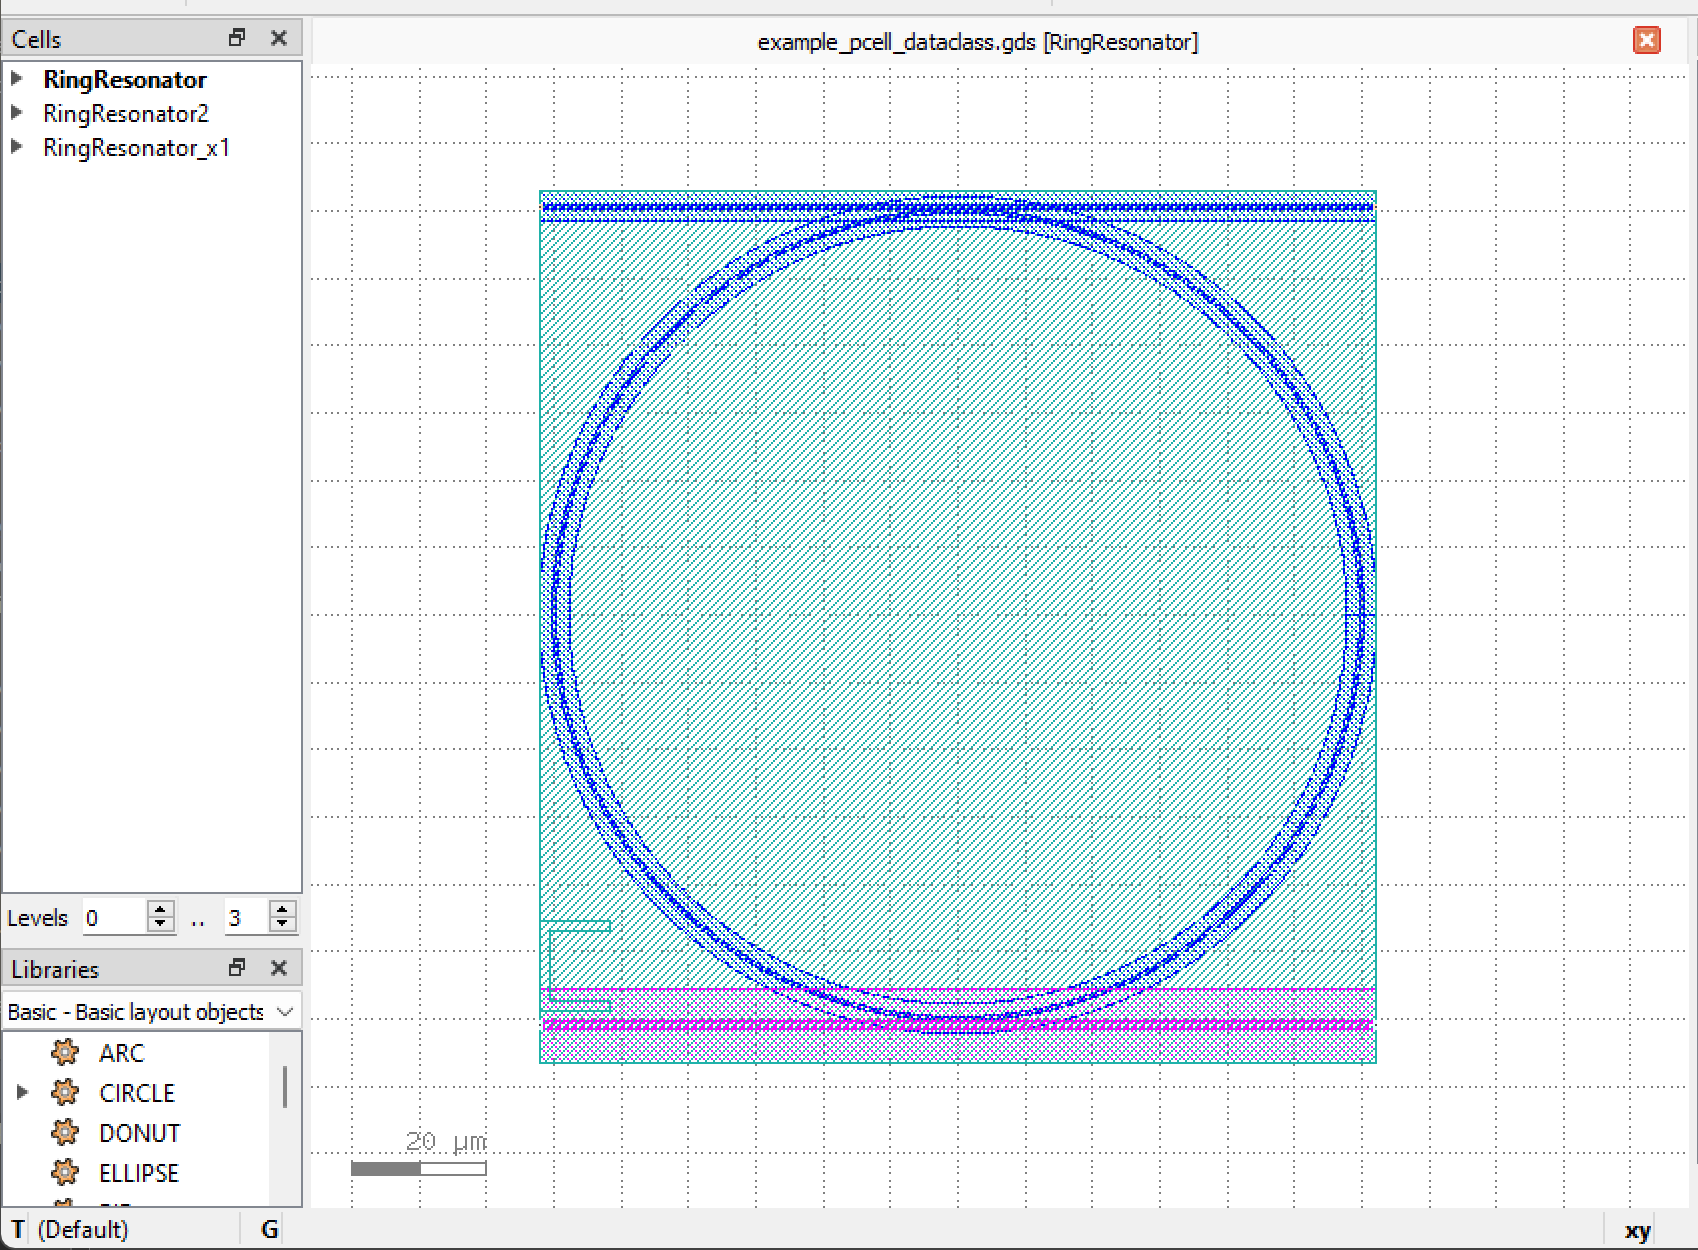Increase the minimum hierarchy level

(160, 909)
